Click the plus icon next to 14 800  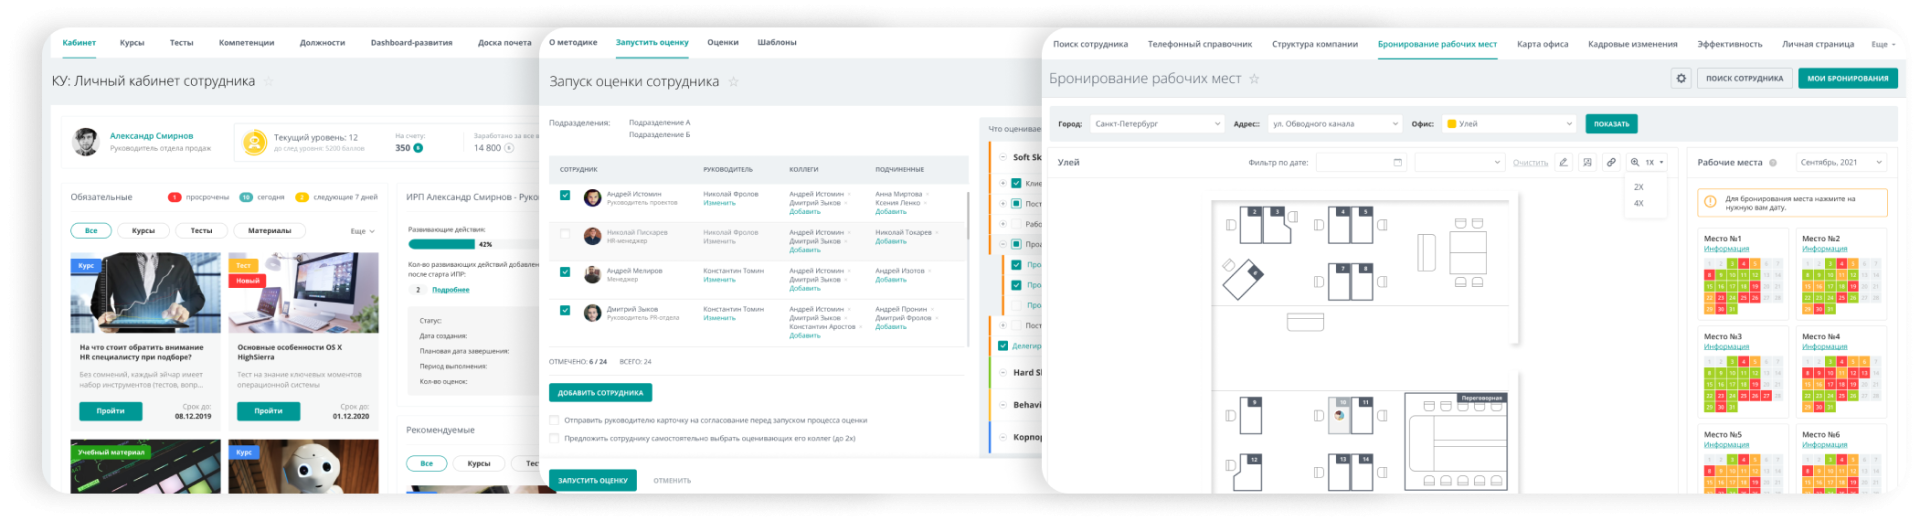509,148
